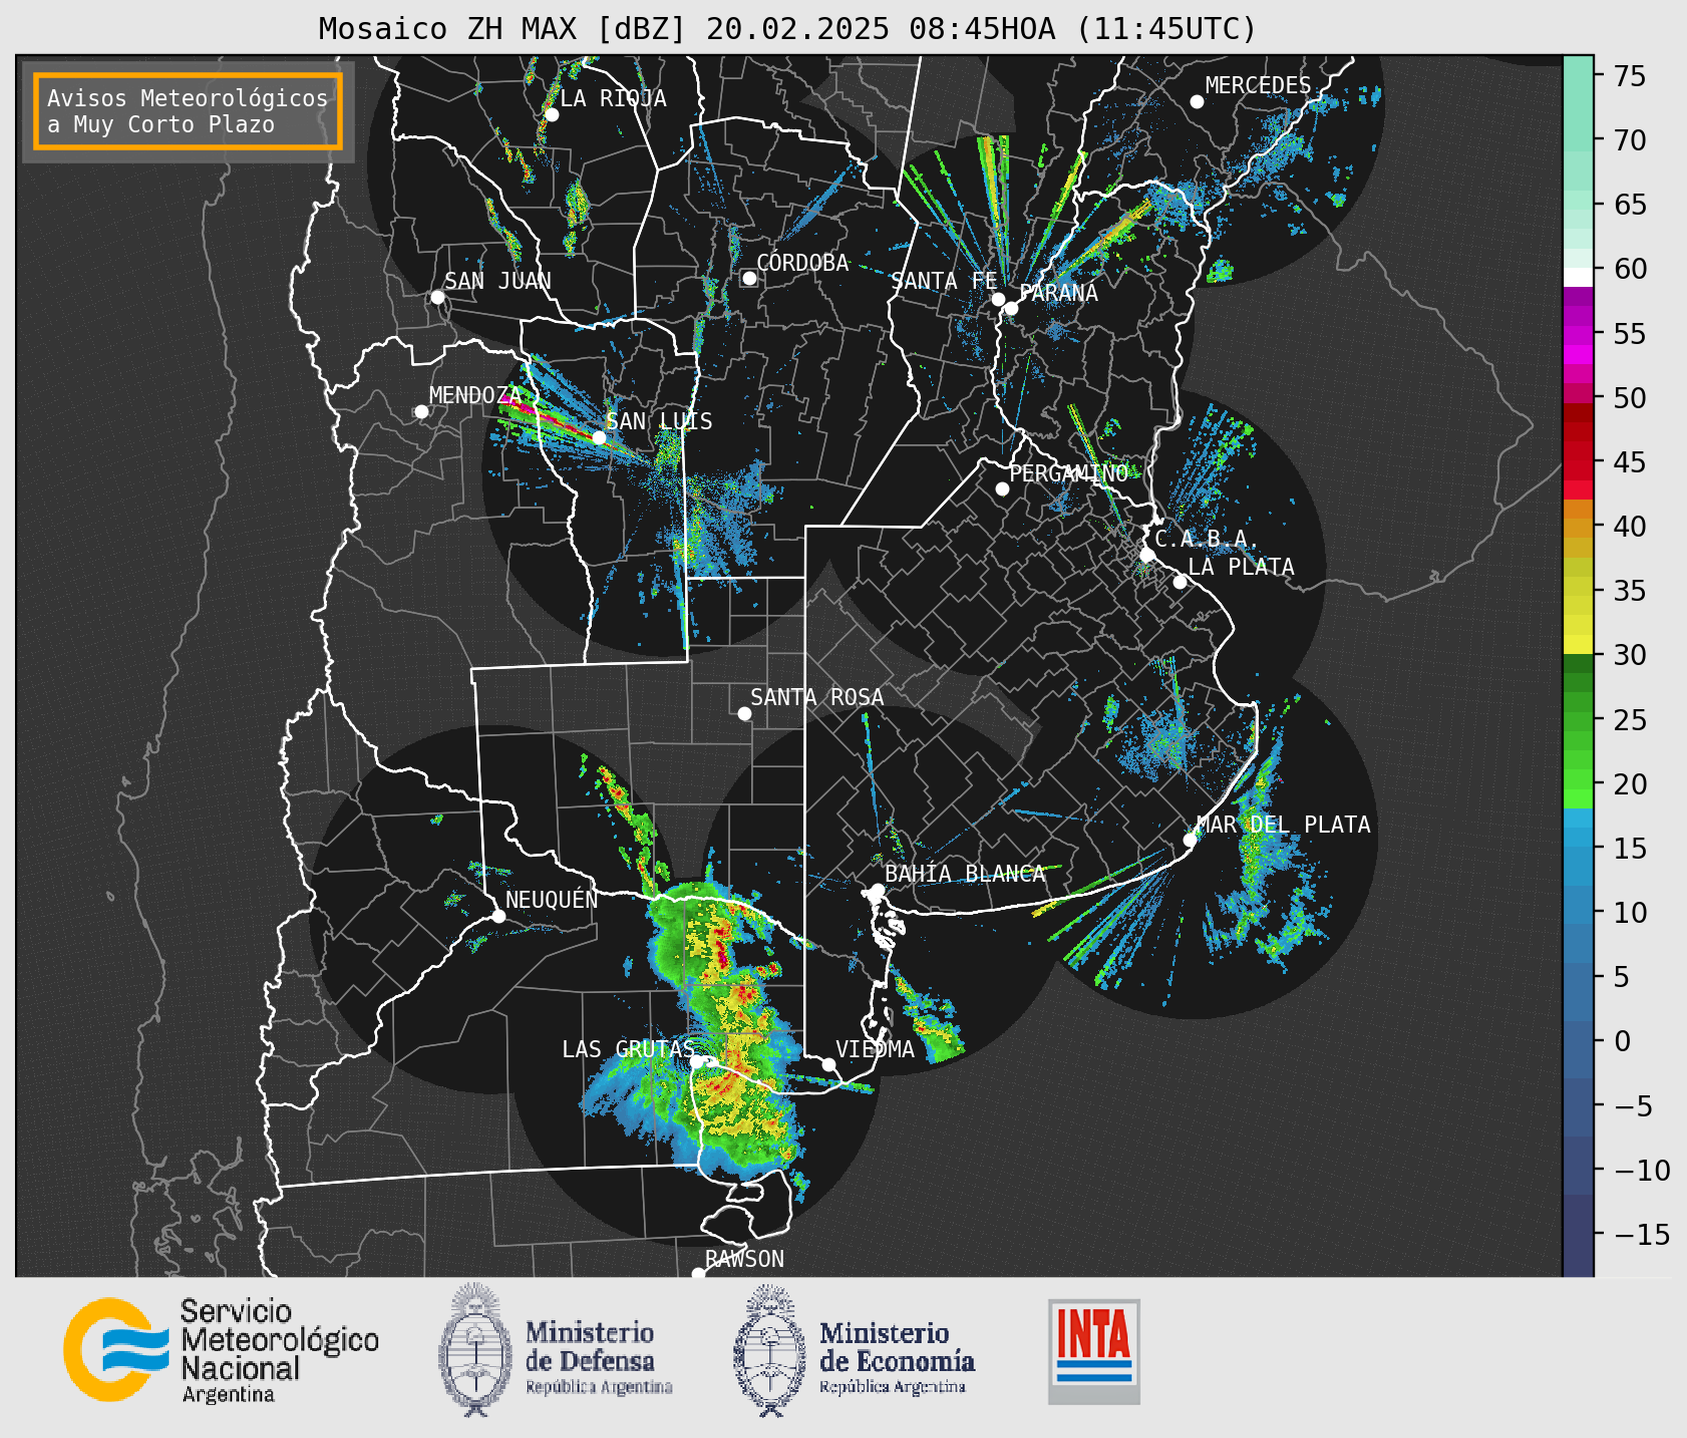
Task: Click the Servicio Meteorológico Nacional sun-wave logo
Action: (115, 1349)
